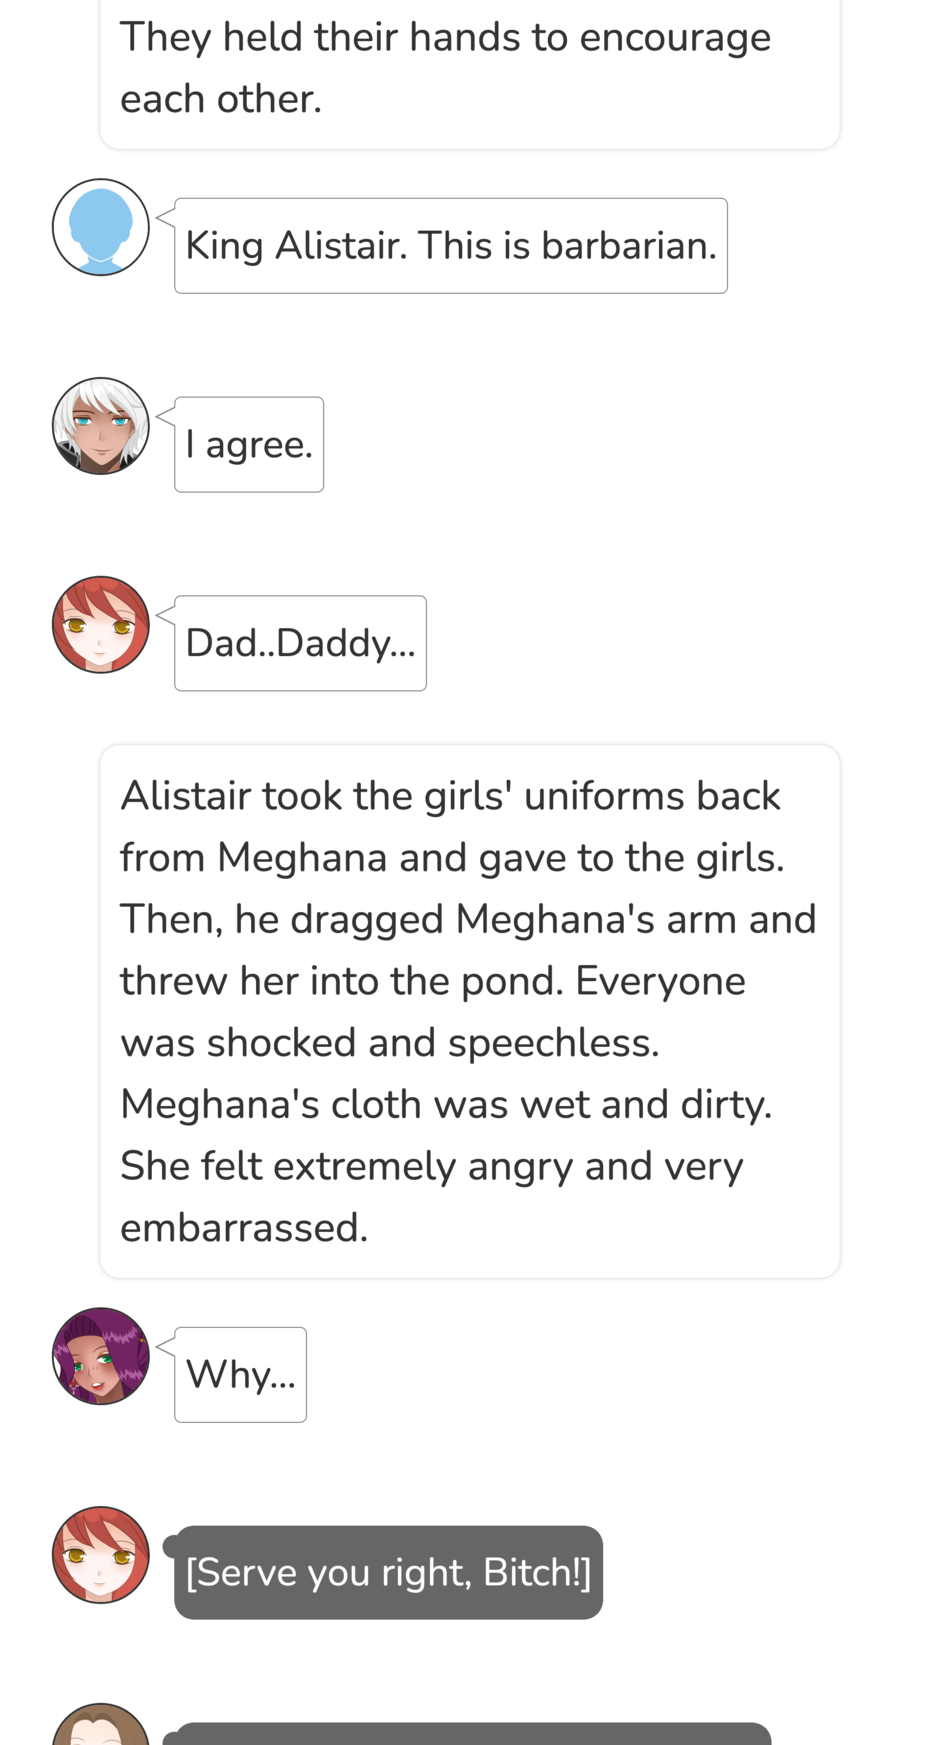The image size is (940, 1745).
Task: Tap the 'They held their hands' narration box
Action: coord(470,70)
